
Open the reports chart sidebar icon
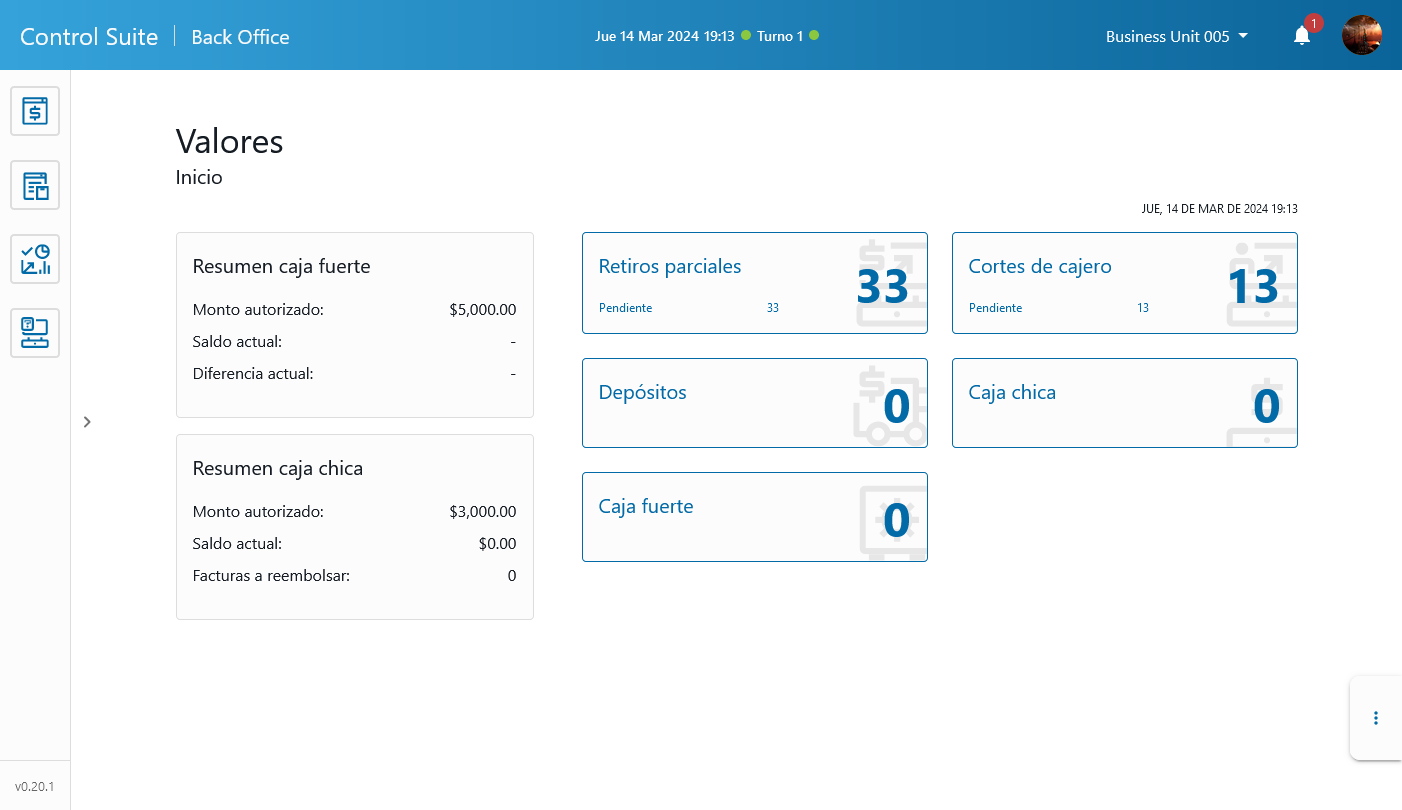pos(35,259)
